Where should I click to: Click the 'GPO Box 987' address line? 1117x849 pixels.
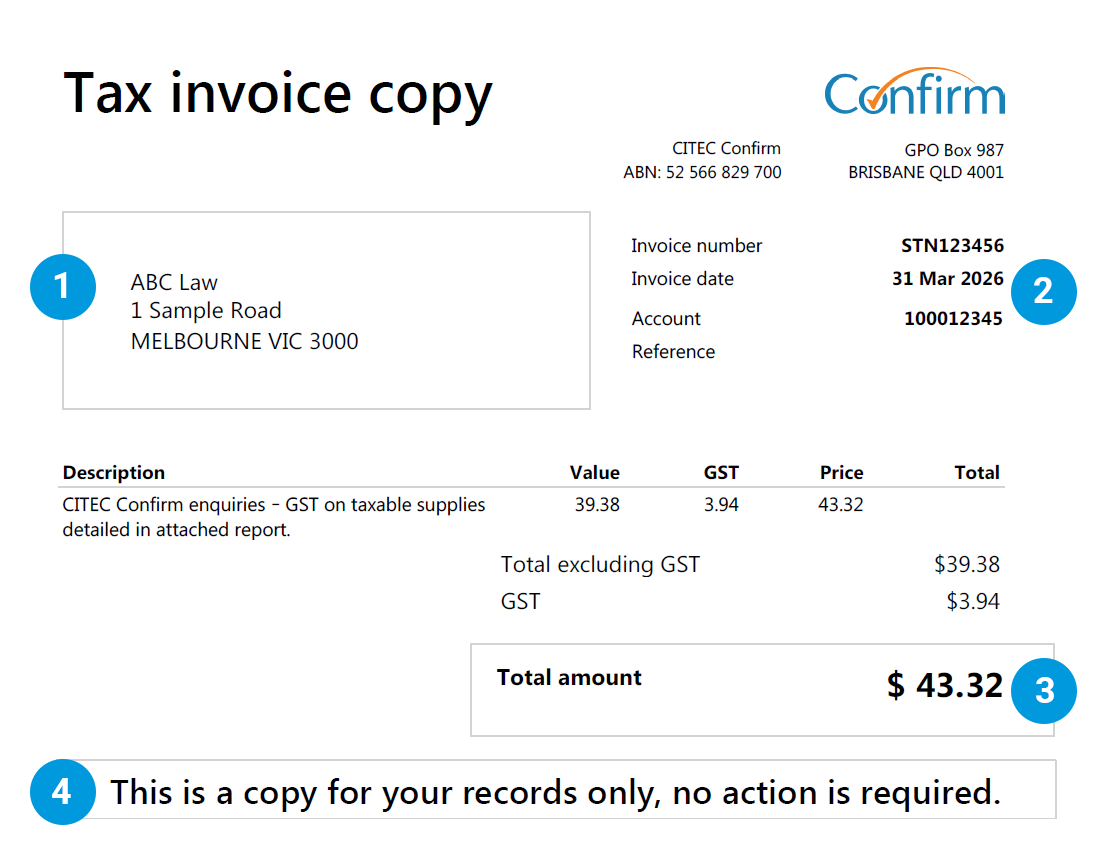[x=954, y=150]
